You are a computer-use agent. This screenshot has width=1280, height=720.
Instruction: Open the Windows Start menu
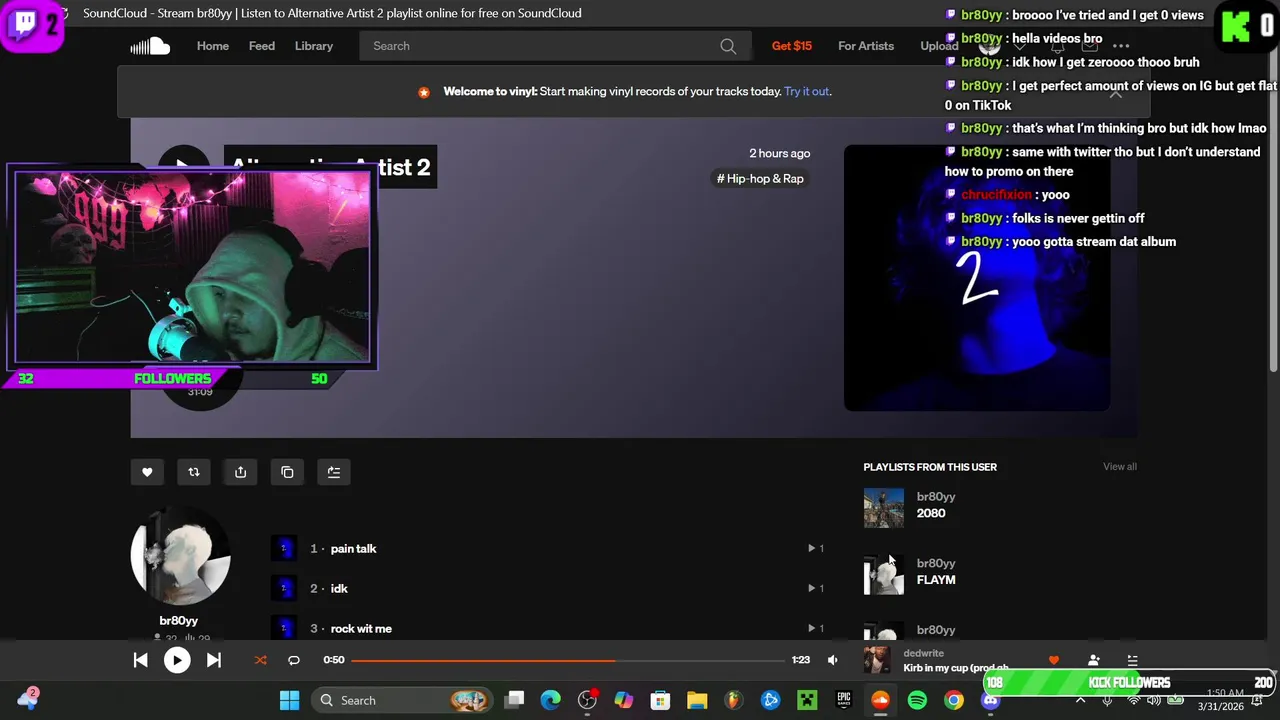(289, 700)
